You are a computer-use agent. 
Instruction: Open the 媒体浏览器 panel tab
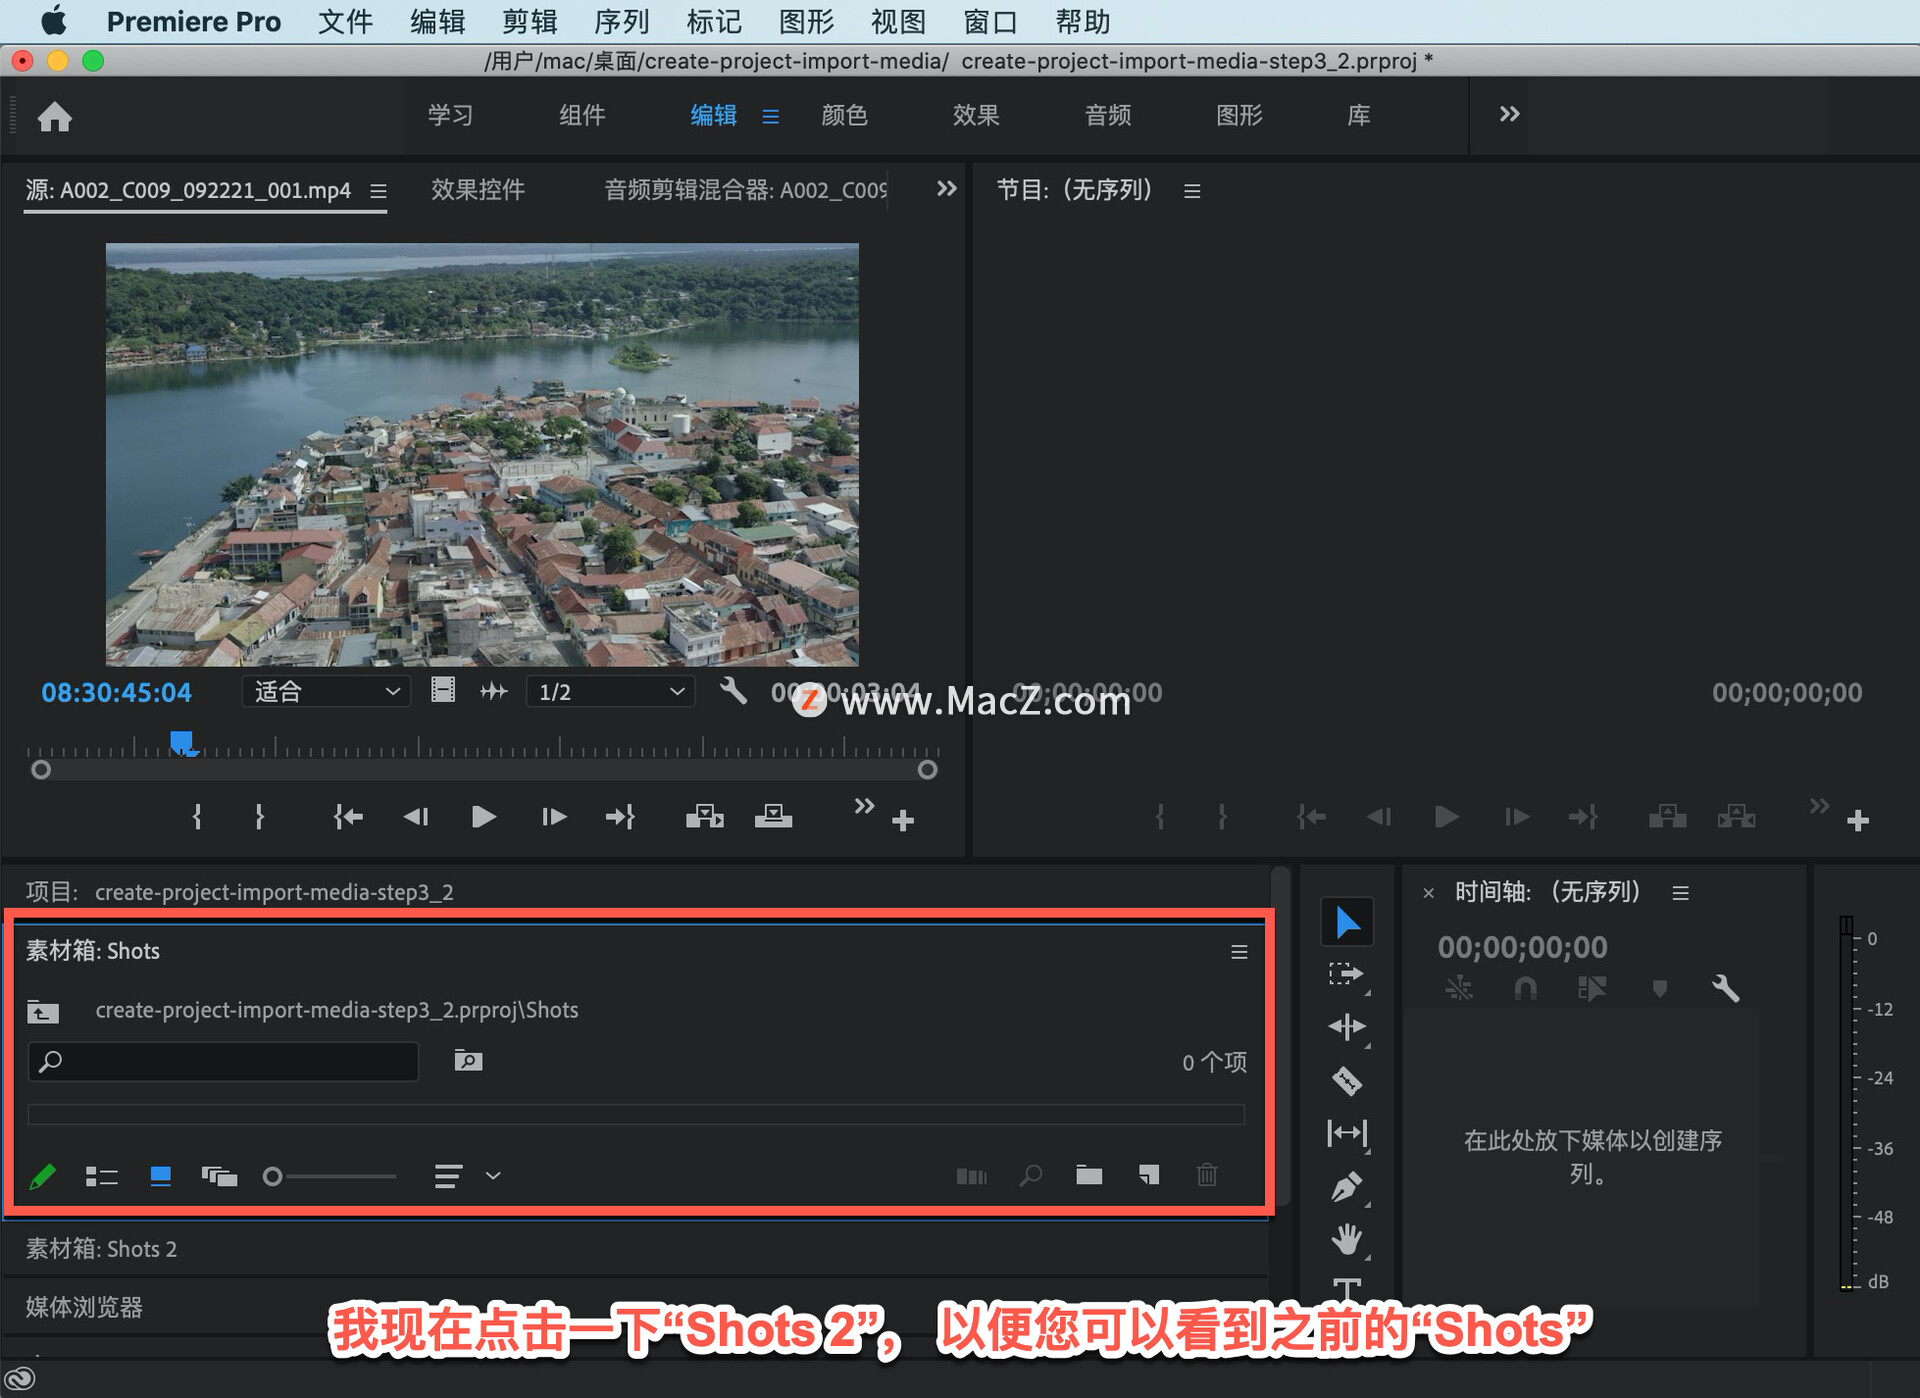coord(84,1307)
